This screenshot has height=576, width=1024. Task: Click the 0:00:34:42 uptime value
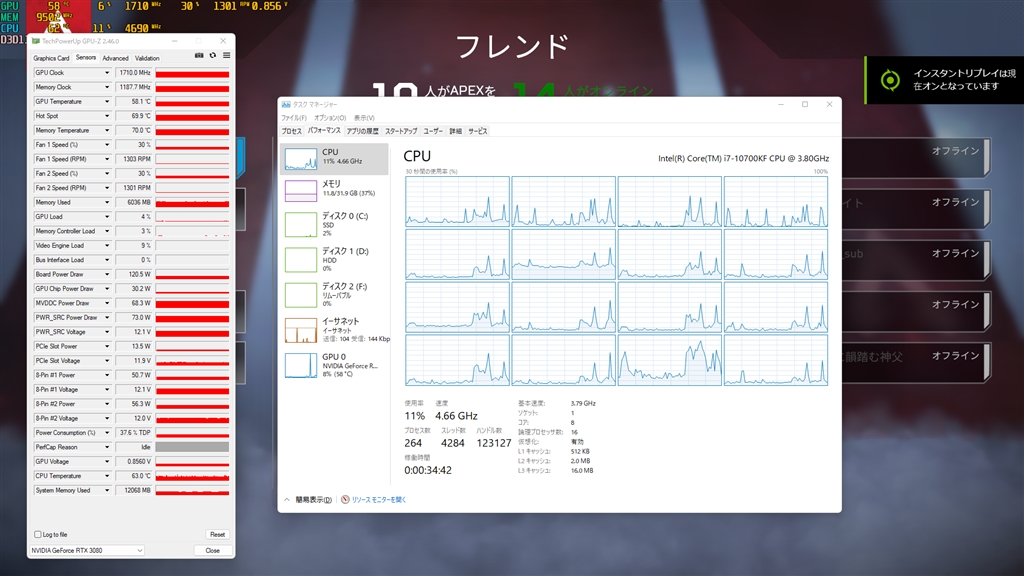pos(428,470)
